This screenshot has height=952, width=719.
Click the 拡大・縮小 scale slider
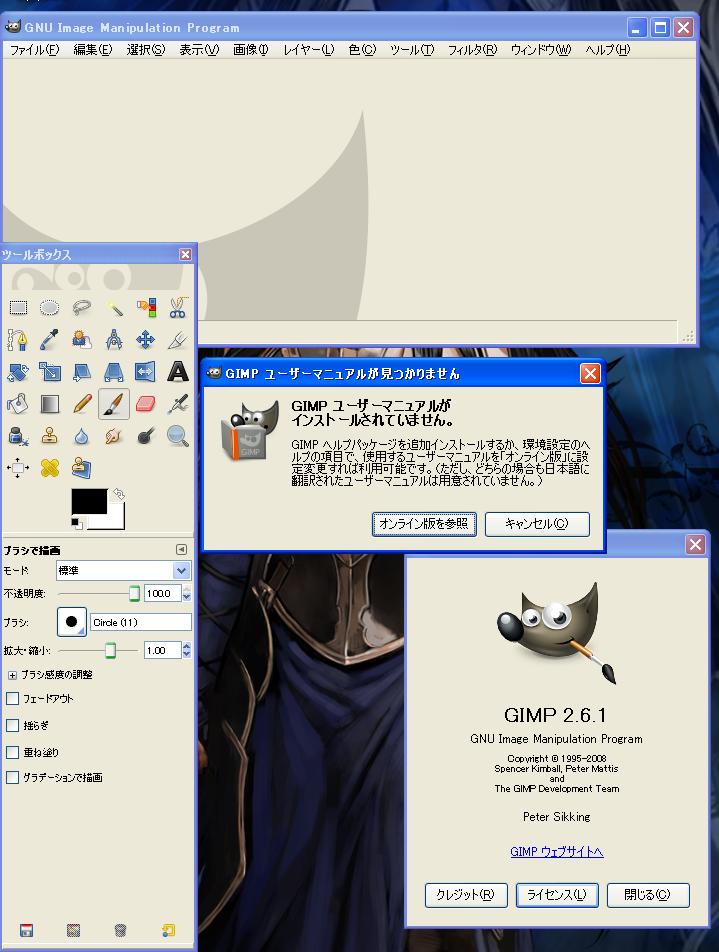coord(99,650)
